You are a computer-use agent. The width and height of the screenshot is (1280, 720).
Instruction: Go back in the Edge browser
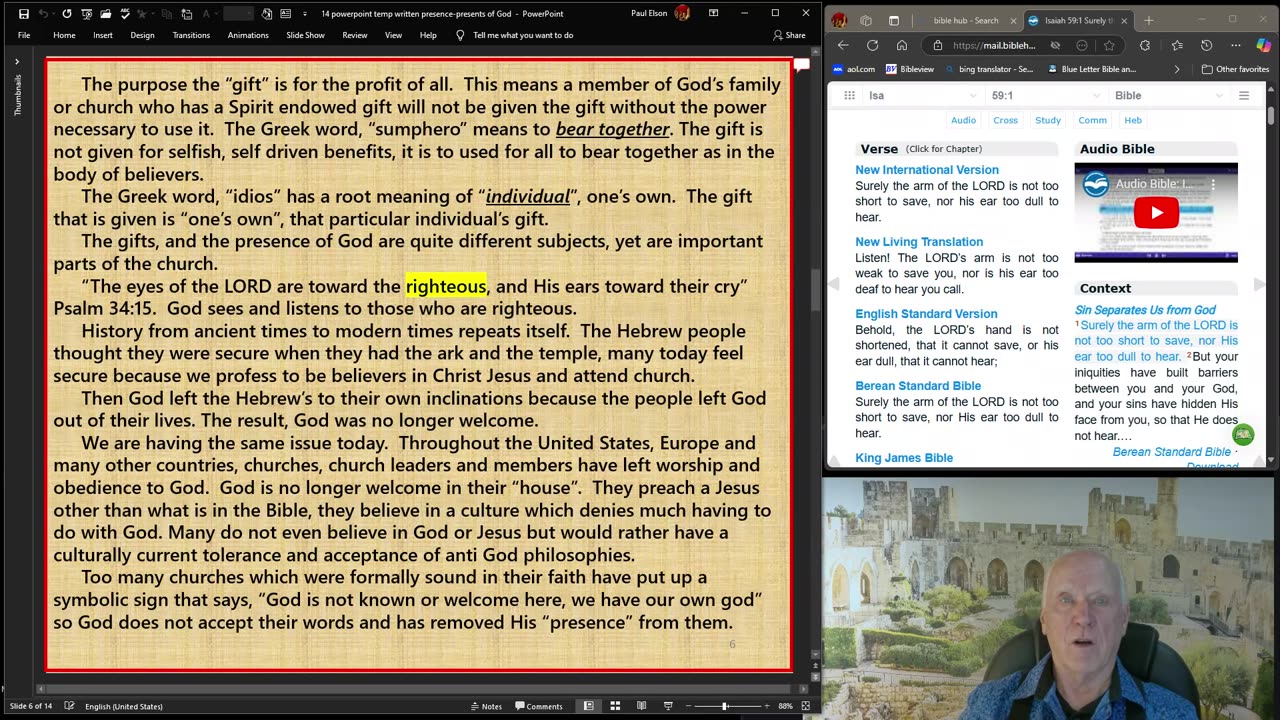(843, 45)
